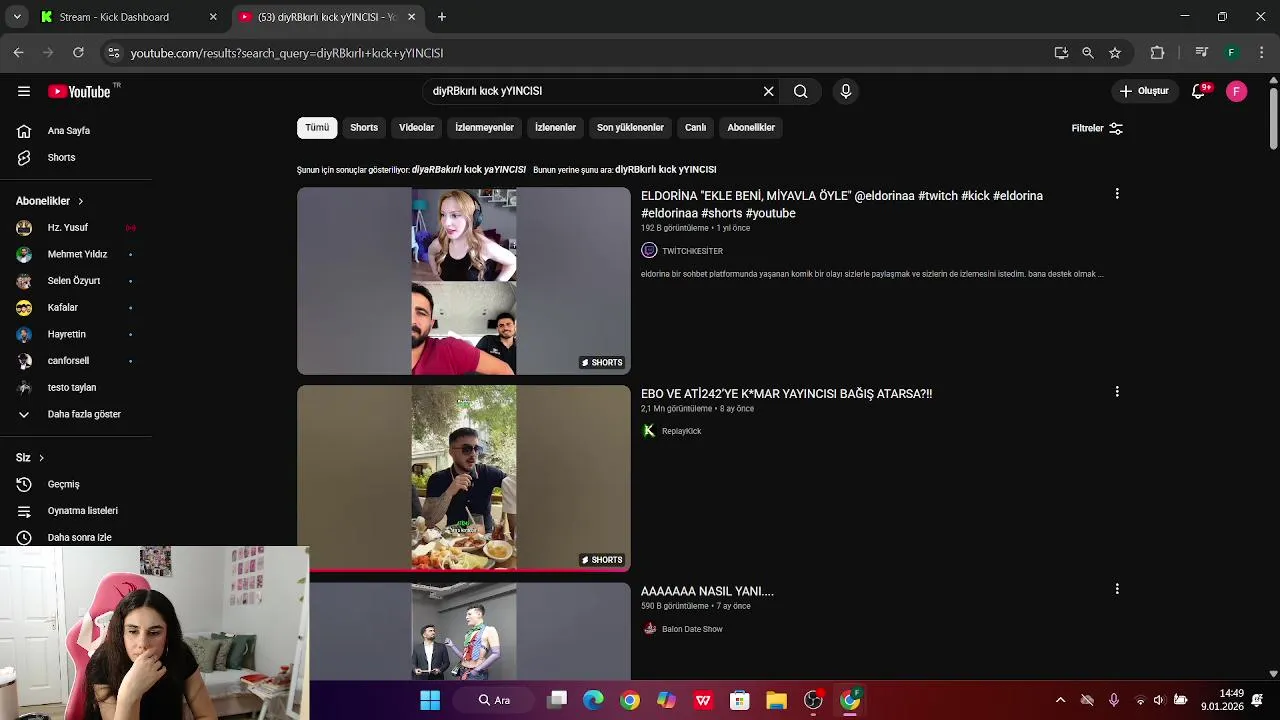The image size is (1280, 720).
Task: Go back in Chrome history
Action: 18,53
